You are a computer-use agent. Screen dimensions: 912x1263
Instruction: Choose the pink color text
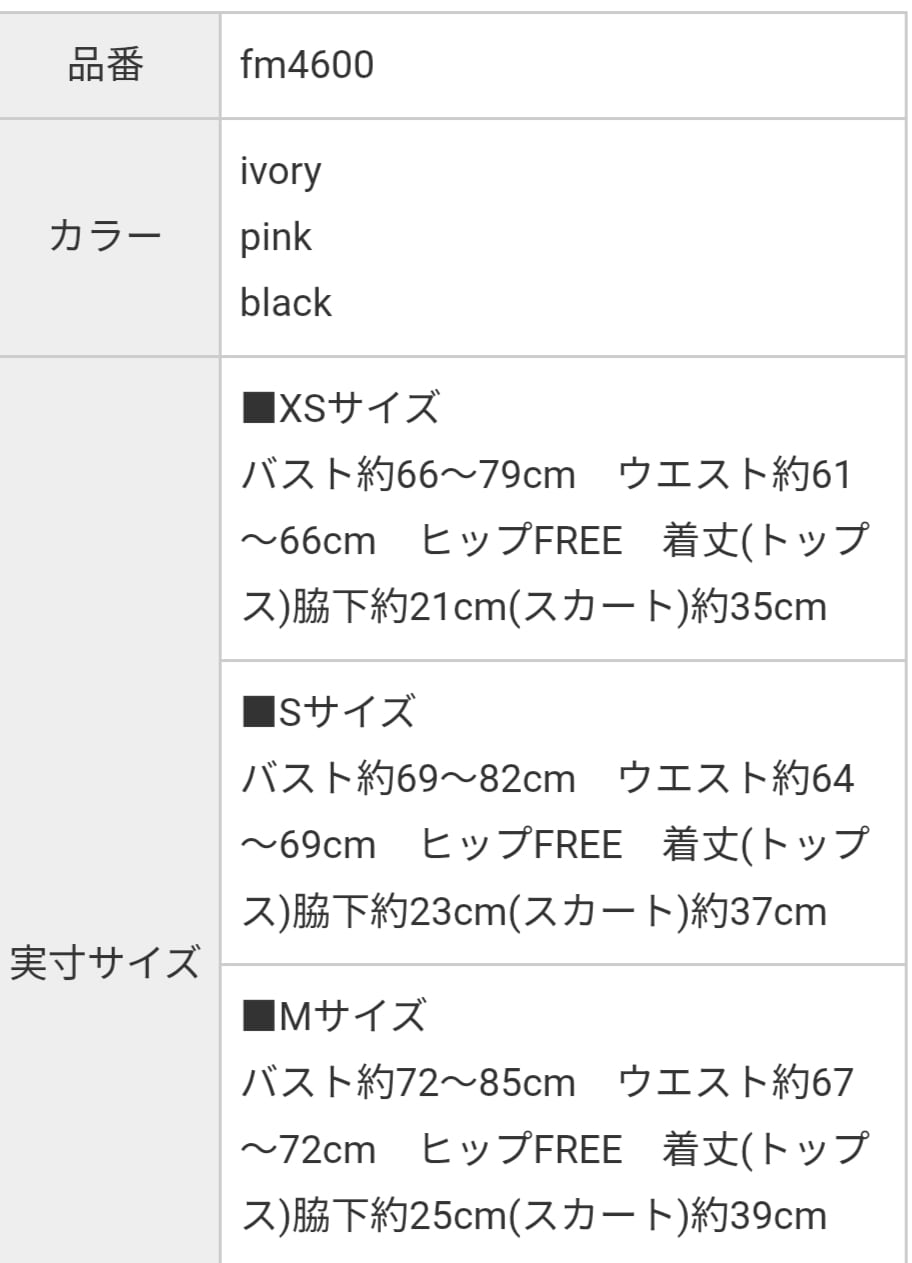[276, 238]
